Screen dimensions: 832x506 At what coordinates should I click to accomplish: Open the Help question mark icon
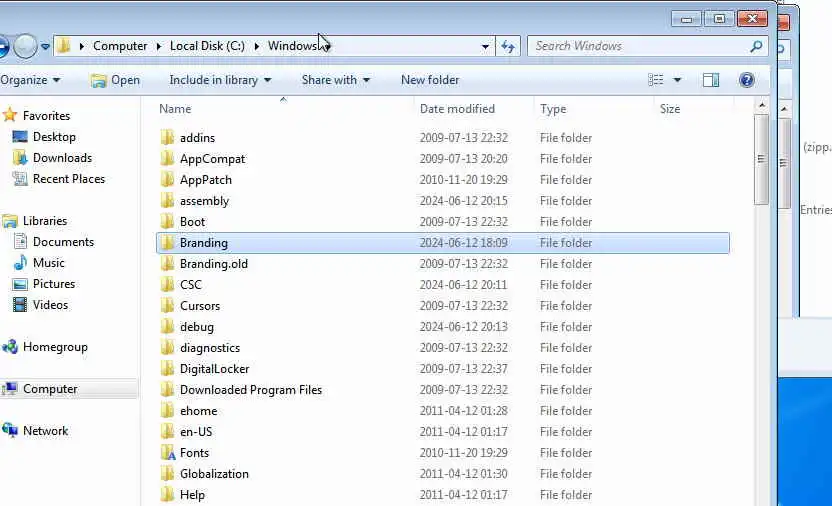(x=747, y=80)
